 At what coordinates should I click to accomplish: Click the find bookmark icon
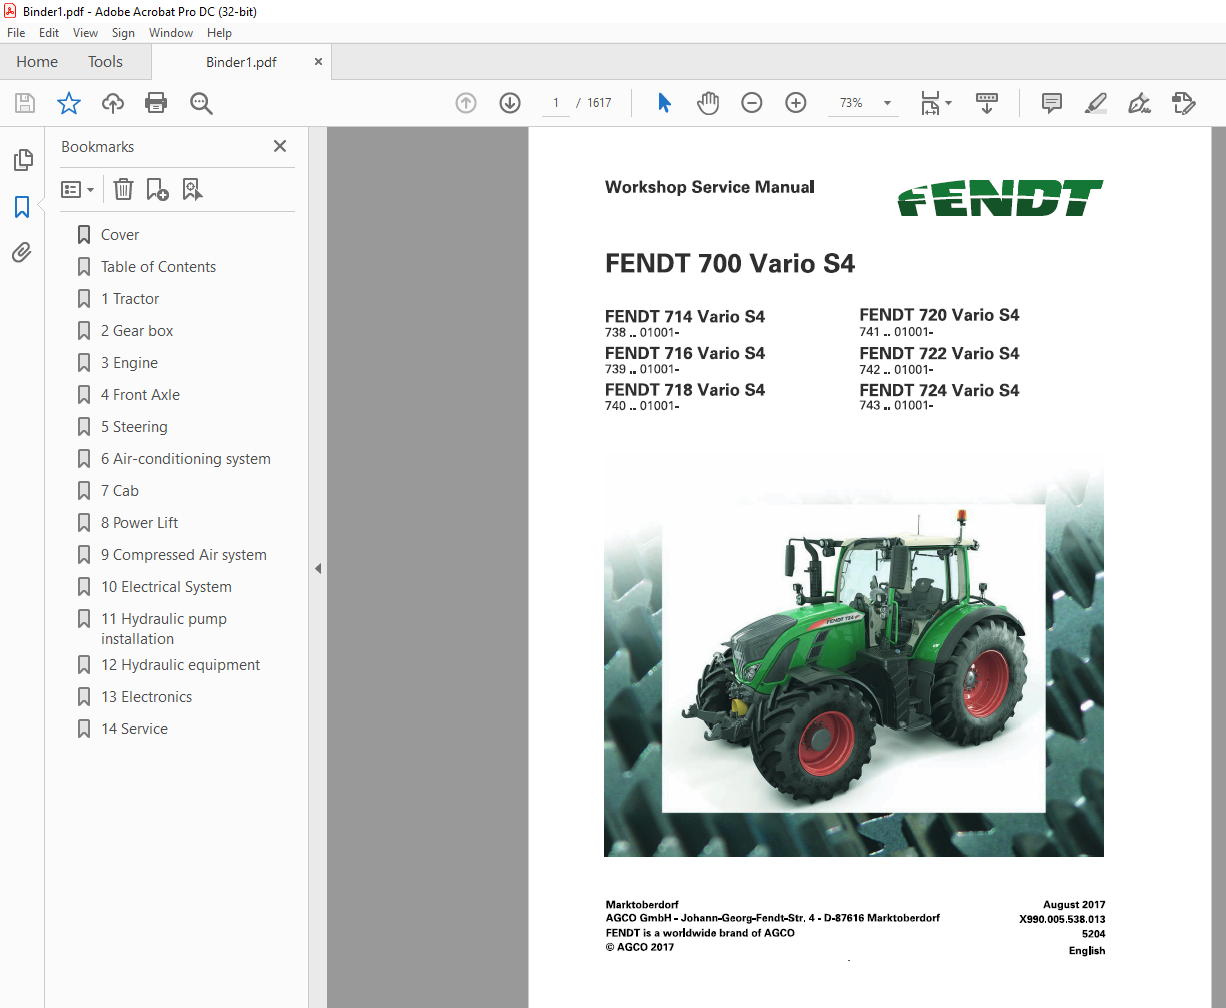click(x=192, y=189)
